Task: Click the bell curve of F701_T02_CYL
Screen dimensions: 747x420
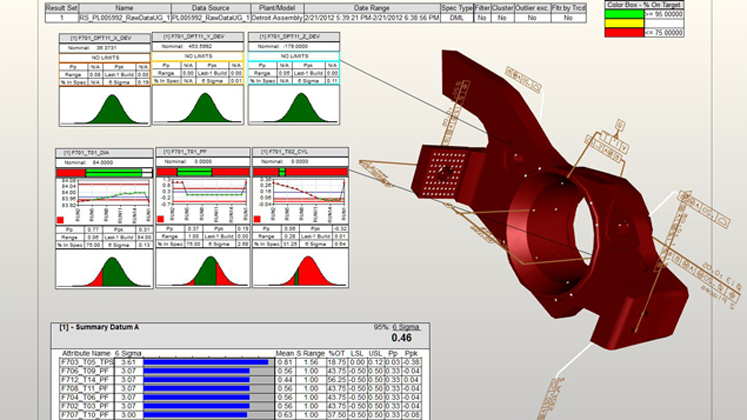Action: [x=308, y=271]
